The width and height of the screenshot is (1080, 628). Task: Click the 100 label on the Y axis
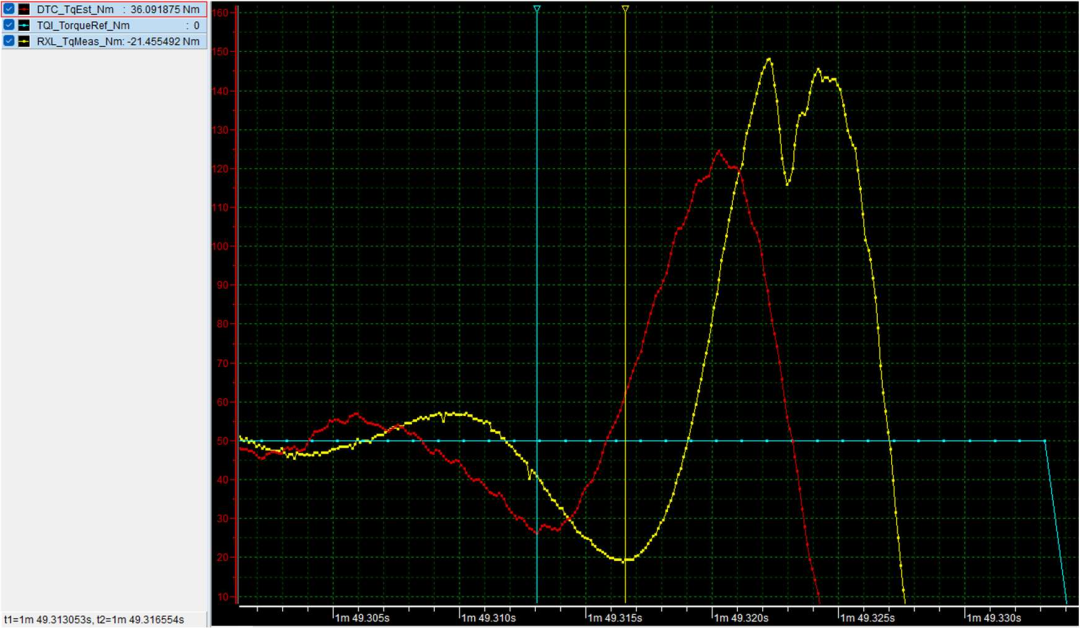220,246
